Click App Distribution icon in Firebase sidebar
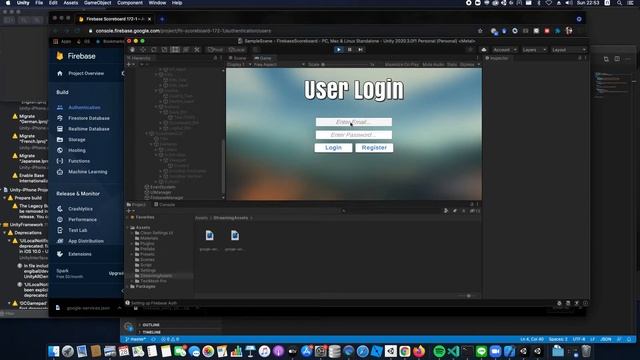The height and width of the screenshot is (360, 640). (x=60, y=241)
